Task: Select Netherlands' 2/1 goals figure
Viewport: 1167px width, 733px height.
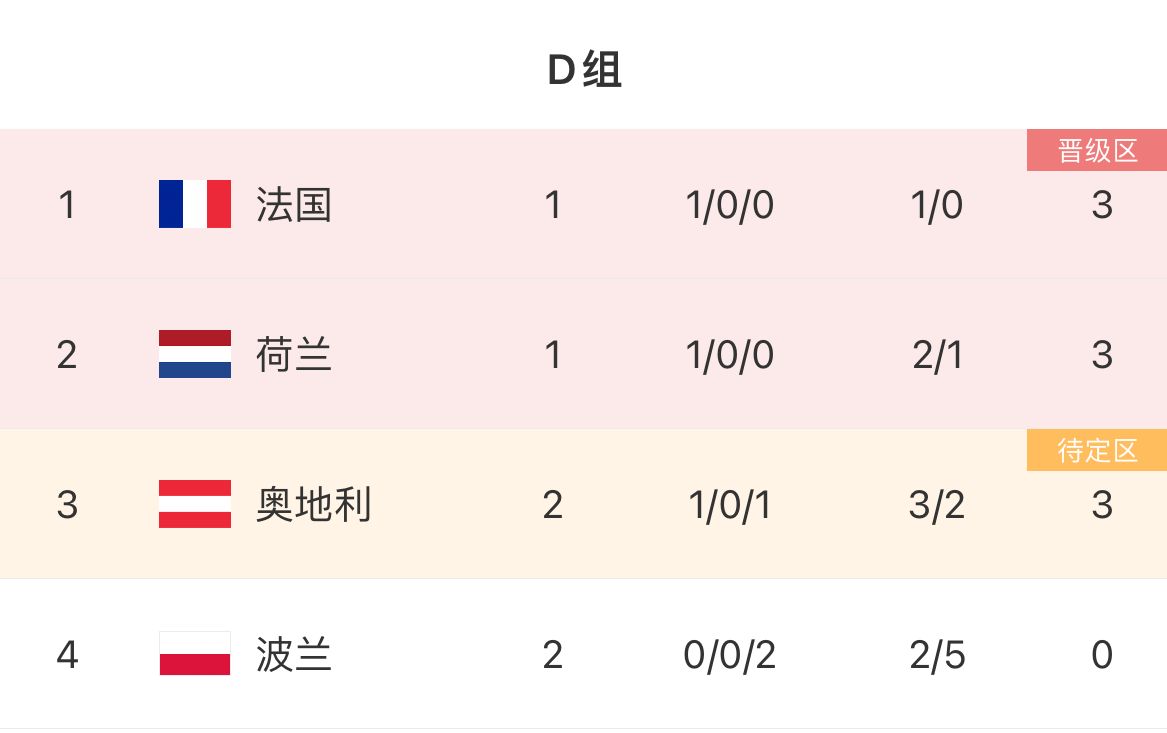Action: pyautogui.click(x=937, y=355)
